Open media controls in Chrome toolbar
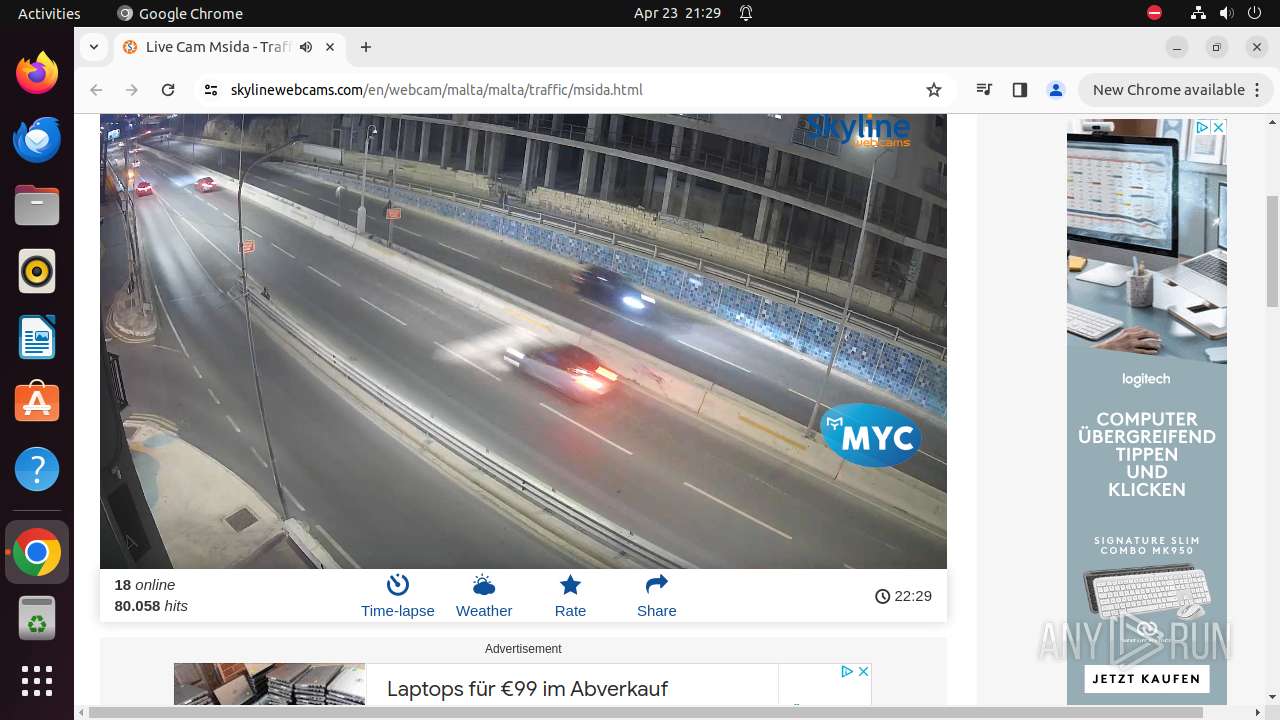Viewport: 1280px width, 720px height. point(984,90)
